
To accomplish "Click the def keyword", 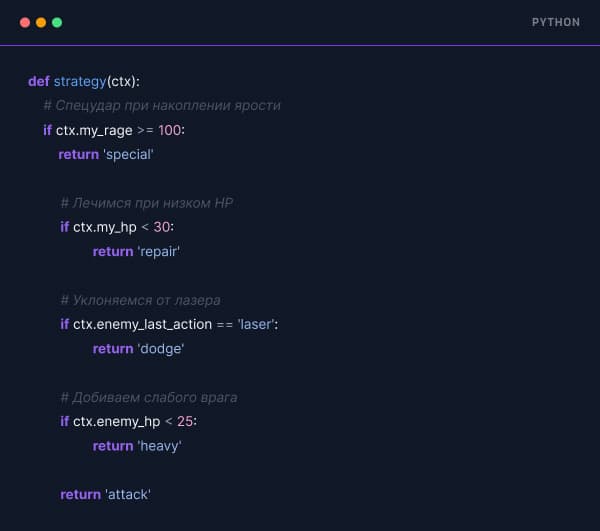I will coord(39,81).
